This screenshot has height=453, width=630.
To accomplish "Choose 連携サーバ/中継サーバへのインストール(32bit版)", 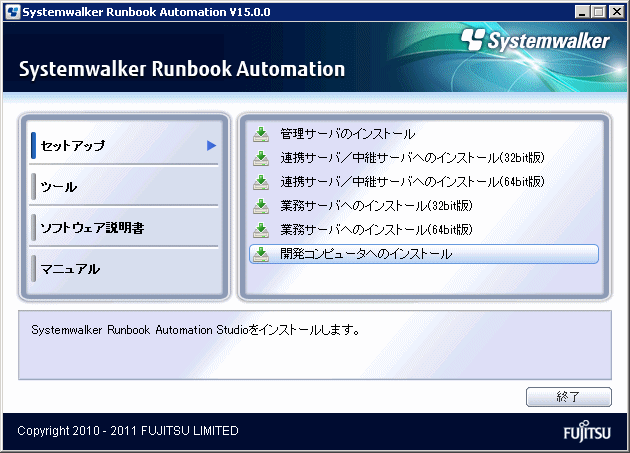I will click(x=412, y=158).
